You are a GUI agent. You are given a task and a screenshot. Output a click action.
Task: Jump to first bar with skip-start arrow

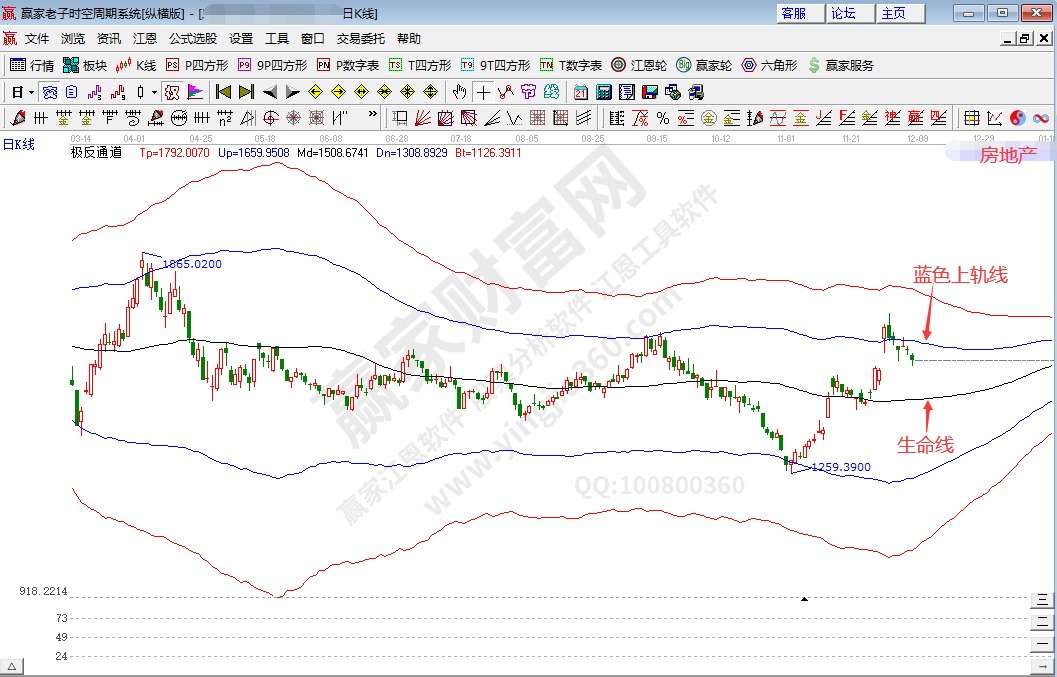(x=223, y=92)
